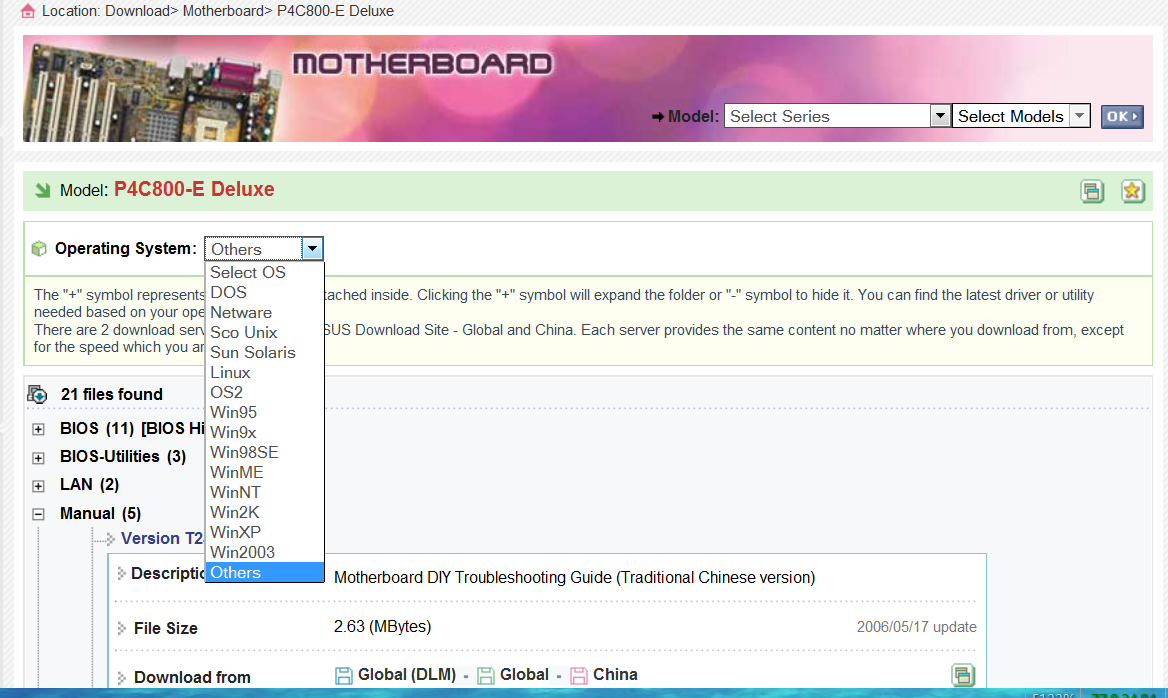1168x698 pixels.
Task: Click the 2.63 (MBytes) file size value
Action: point(382,626)
